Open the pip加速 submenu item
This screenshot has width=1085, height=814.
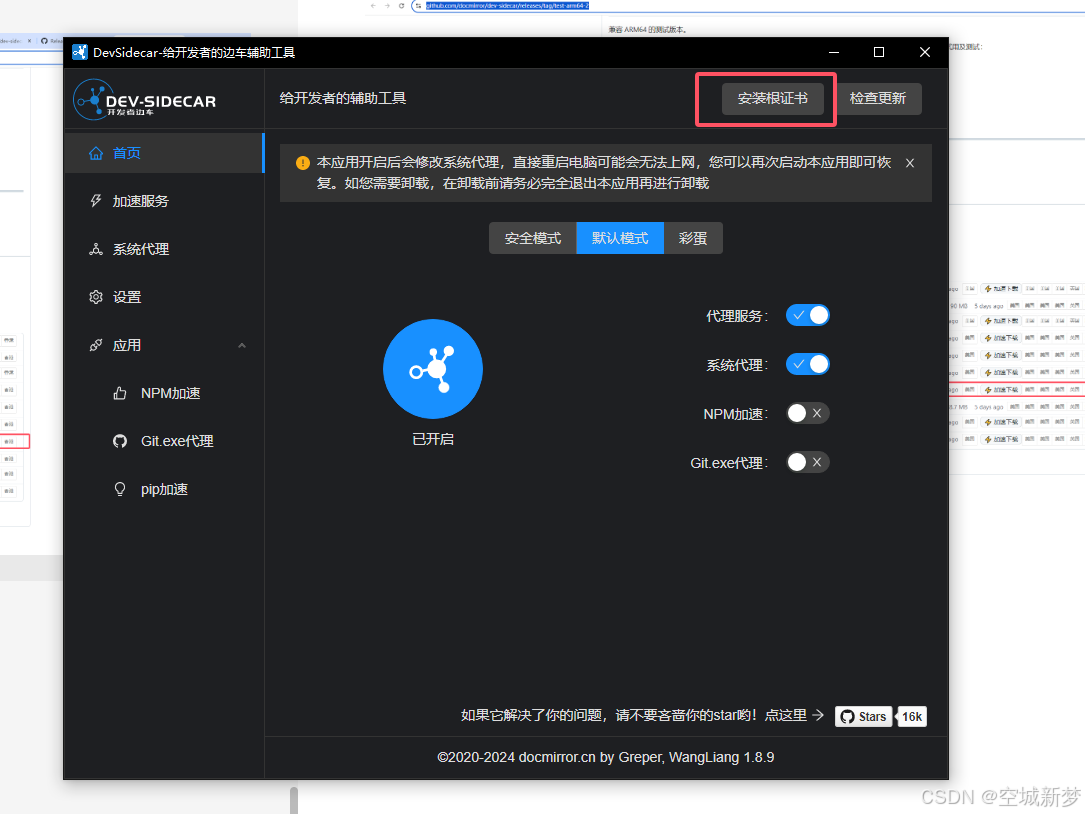pos(164,489)
